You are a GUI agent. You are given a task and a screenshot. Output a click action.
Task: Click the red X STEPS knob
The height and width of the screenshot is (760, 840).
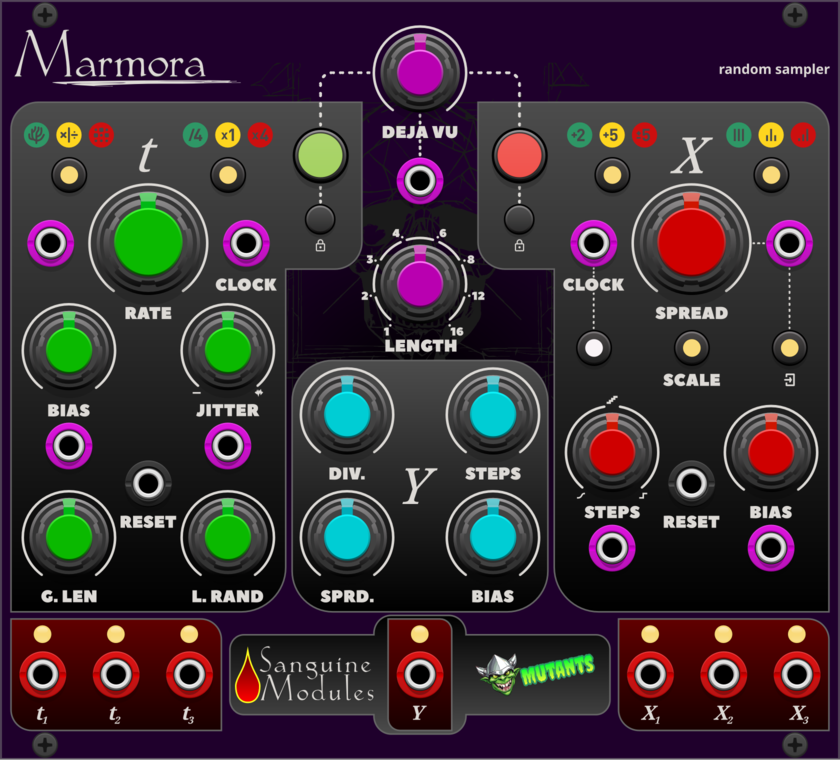tap(612, 452)
